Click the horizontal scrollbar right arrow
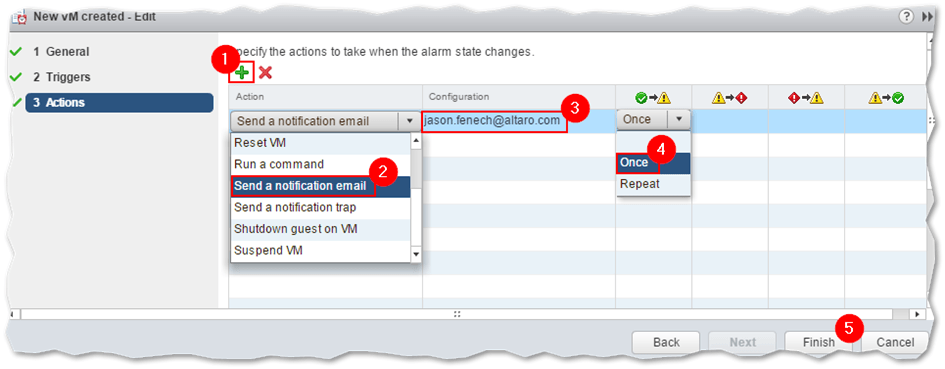The width and height of the screenshot is (945, 369). (917, 314)
